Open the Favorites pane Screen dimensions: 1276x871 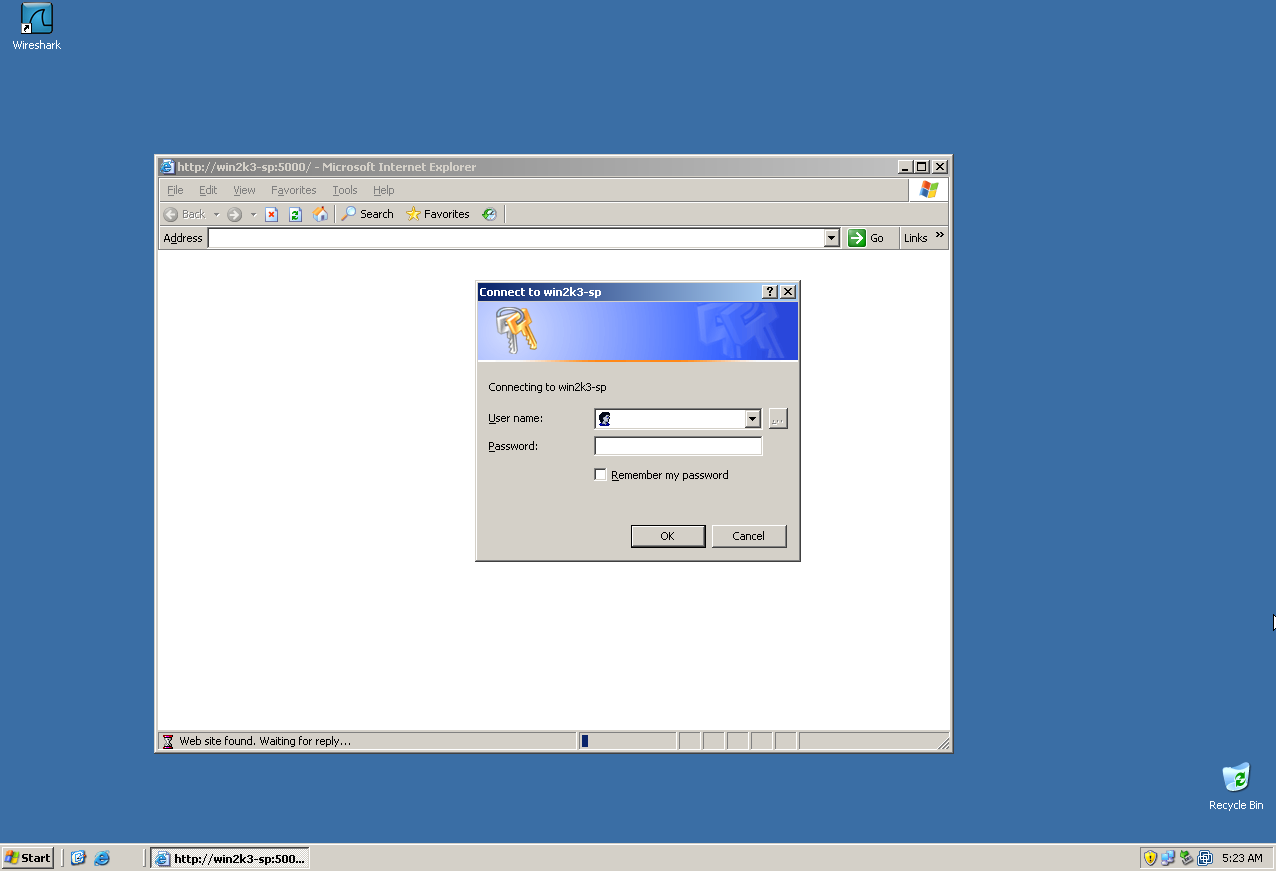click(x=440, y=213)
